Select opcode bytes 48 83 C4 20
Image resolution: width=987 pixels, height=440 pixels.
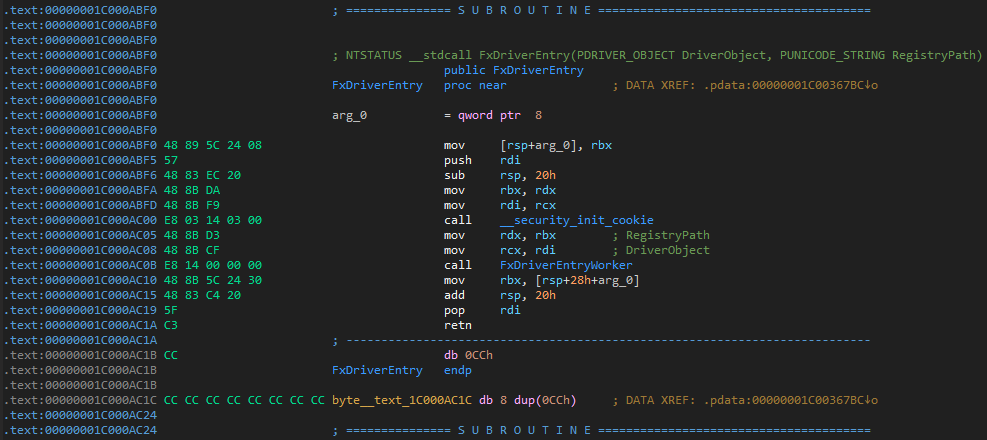tap(201, 295)
